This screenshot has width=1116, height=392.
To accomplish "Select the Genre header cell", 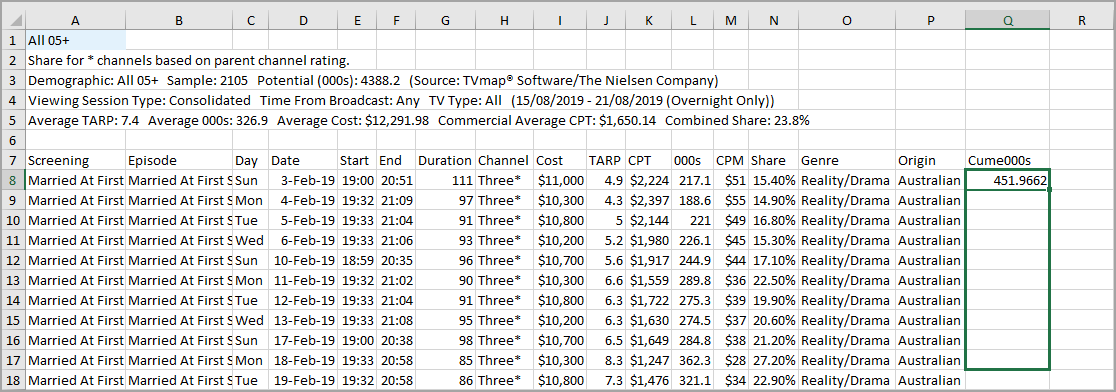I will [x=847, y=160].
